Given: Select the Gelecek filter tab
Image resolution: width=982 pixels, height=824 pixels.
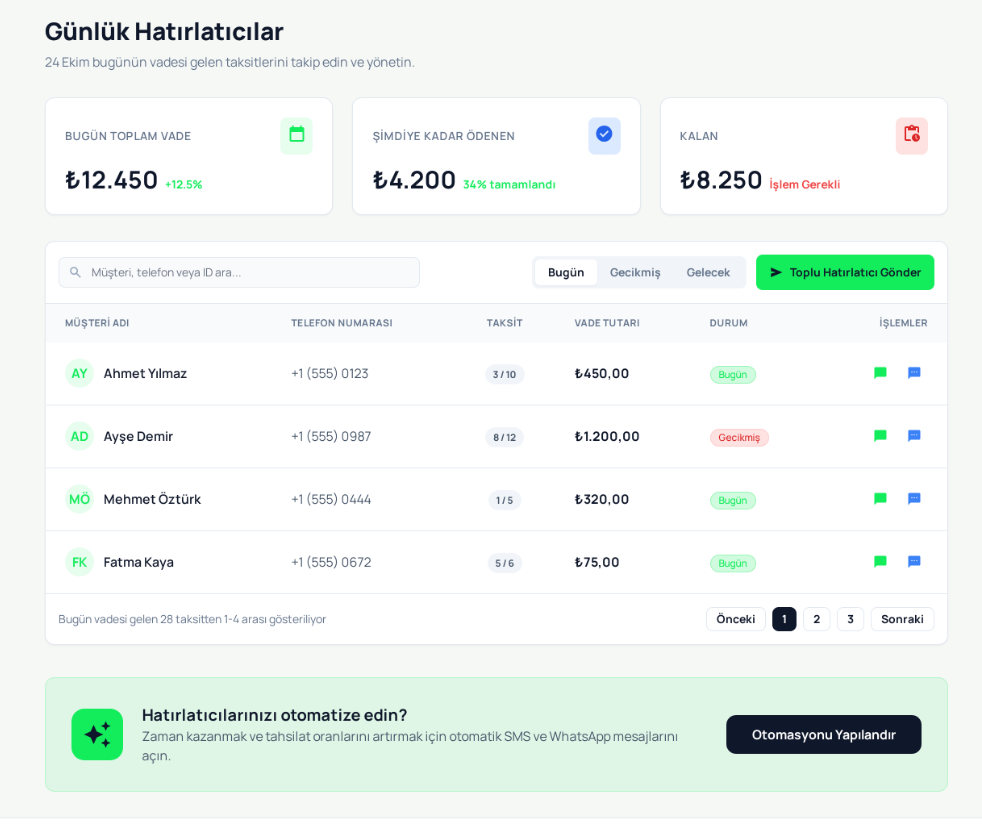Looking at the screenshot, I should tap(708, 272).
